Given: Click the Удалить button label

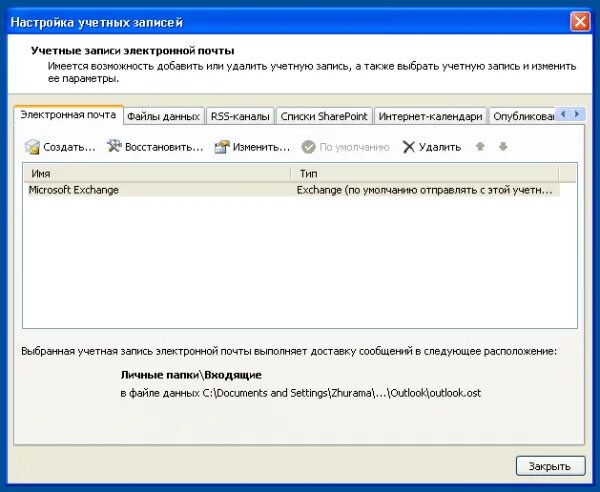Looking at the screenshot, I should click(x=440, y=147).
